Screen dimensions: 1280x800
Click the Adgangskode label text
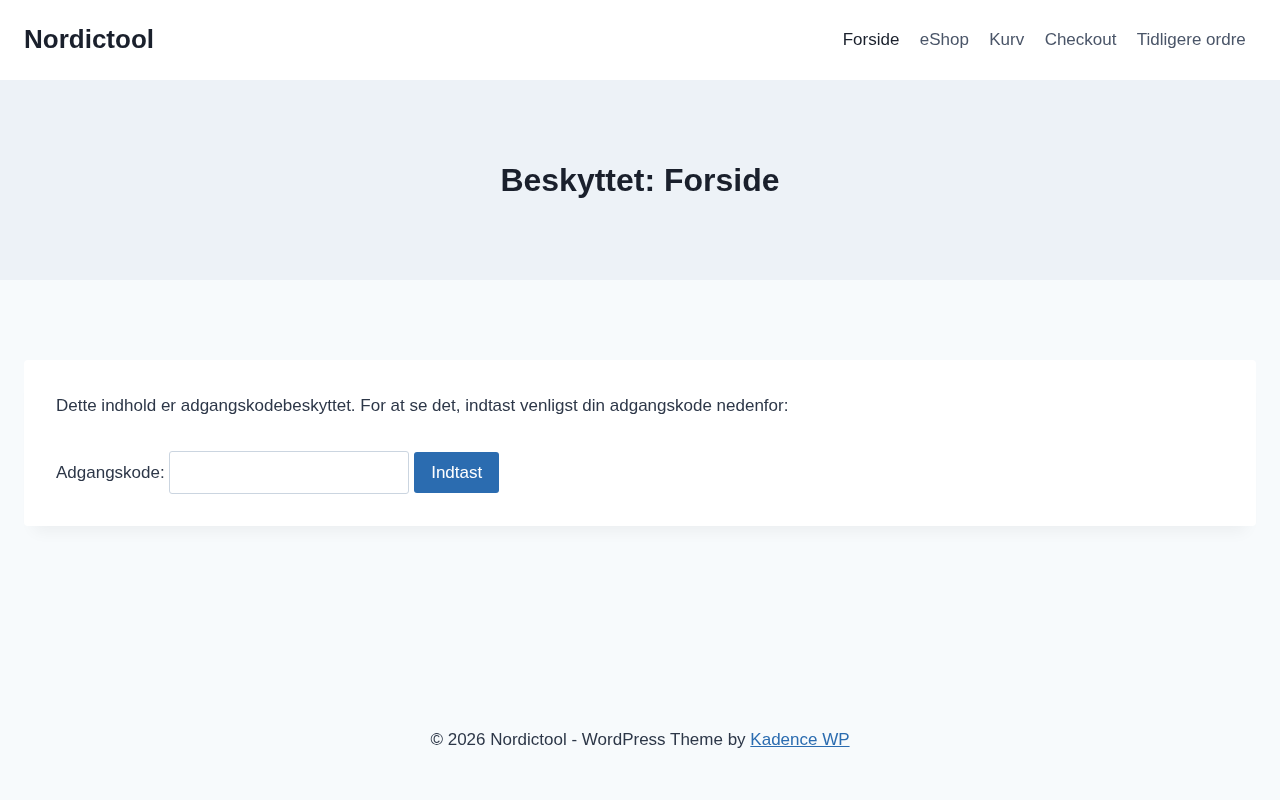pos(110,472)
